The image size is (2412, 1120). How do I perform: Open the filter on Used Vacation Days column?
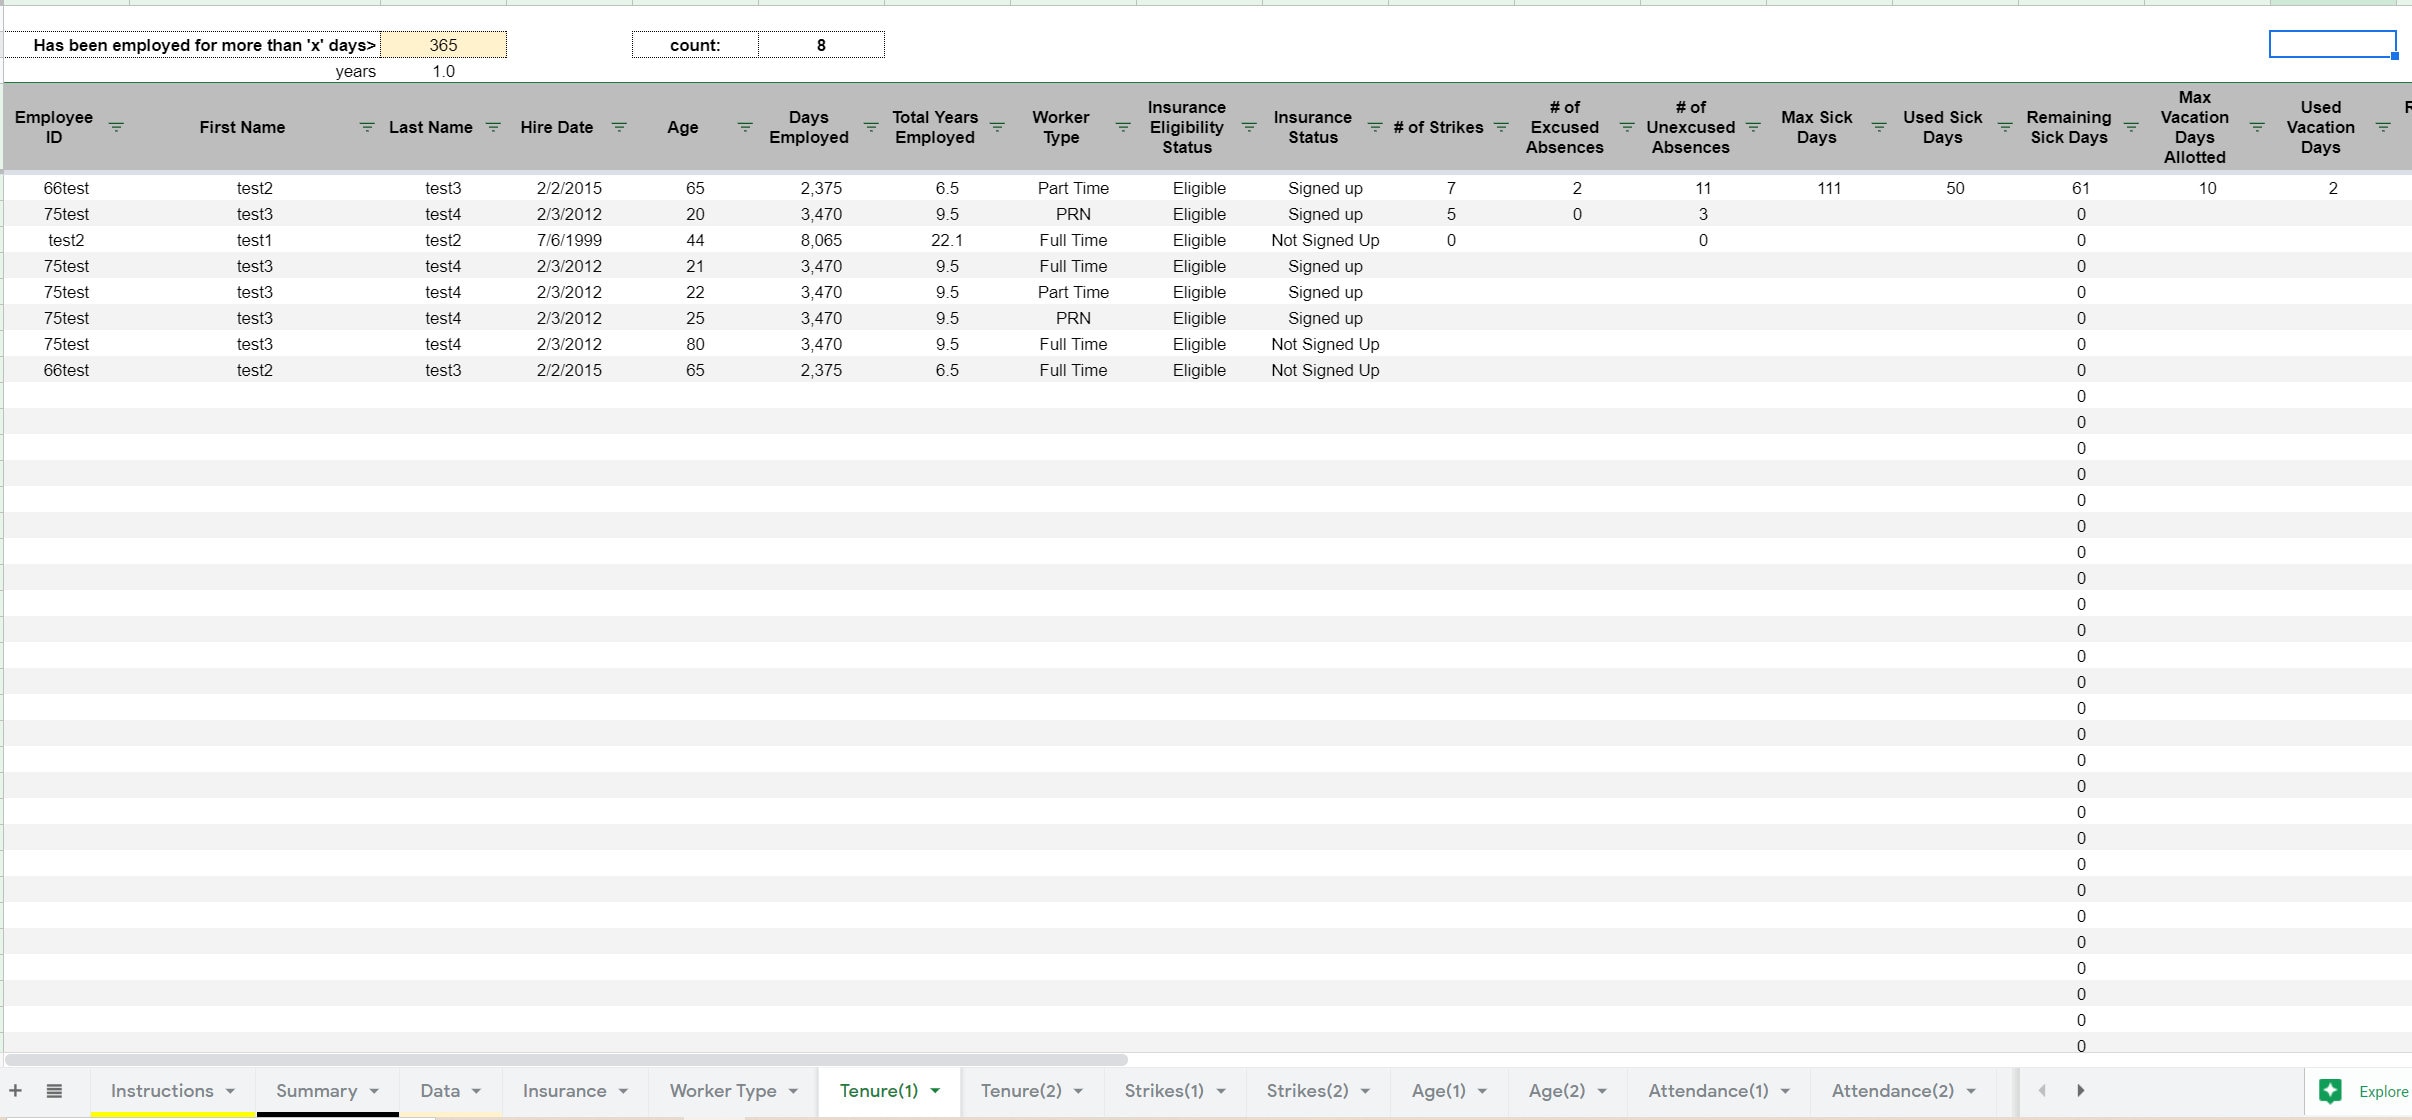pos(2383,127)
